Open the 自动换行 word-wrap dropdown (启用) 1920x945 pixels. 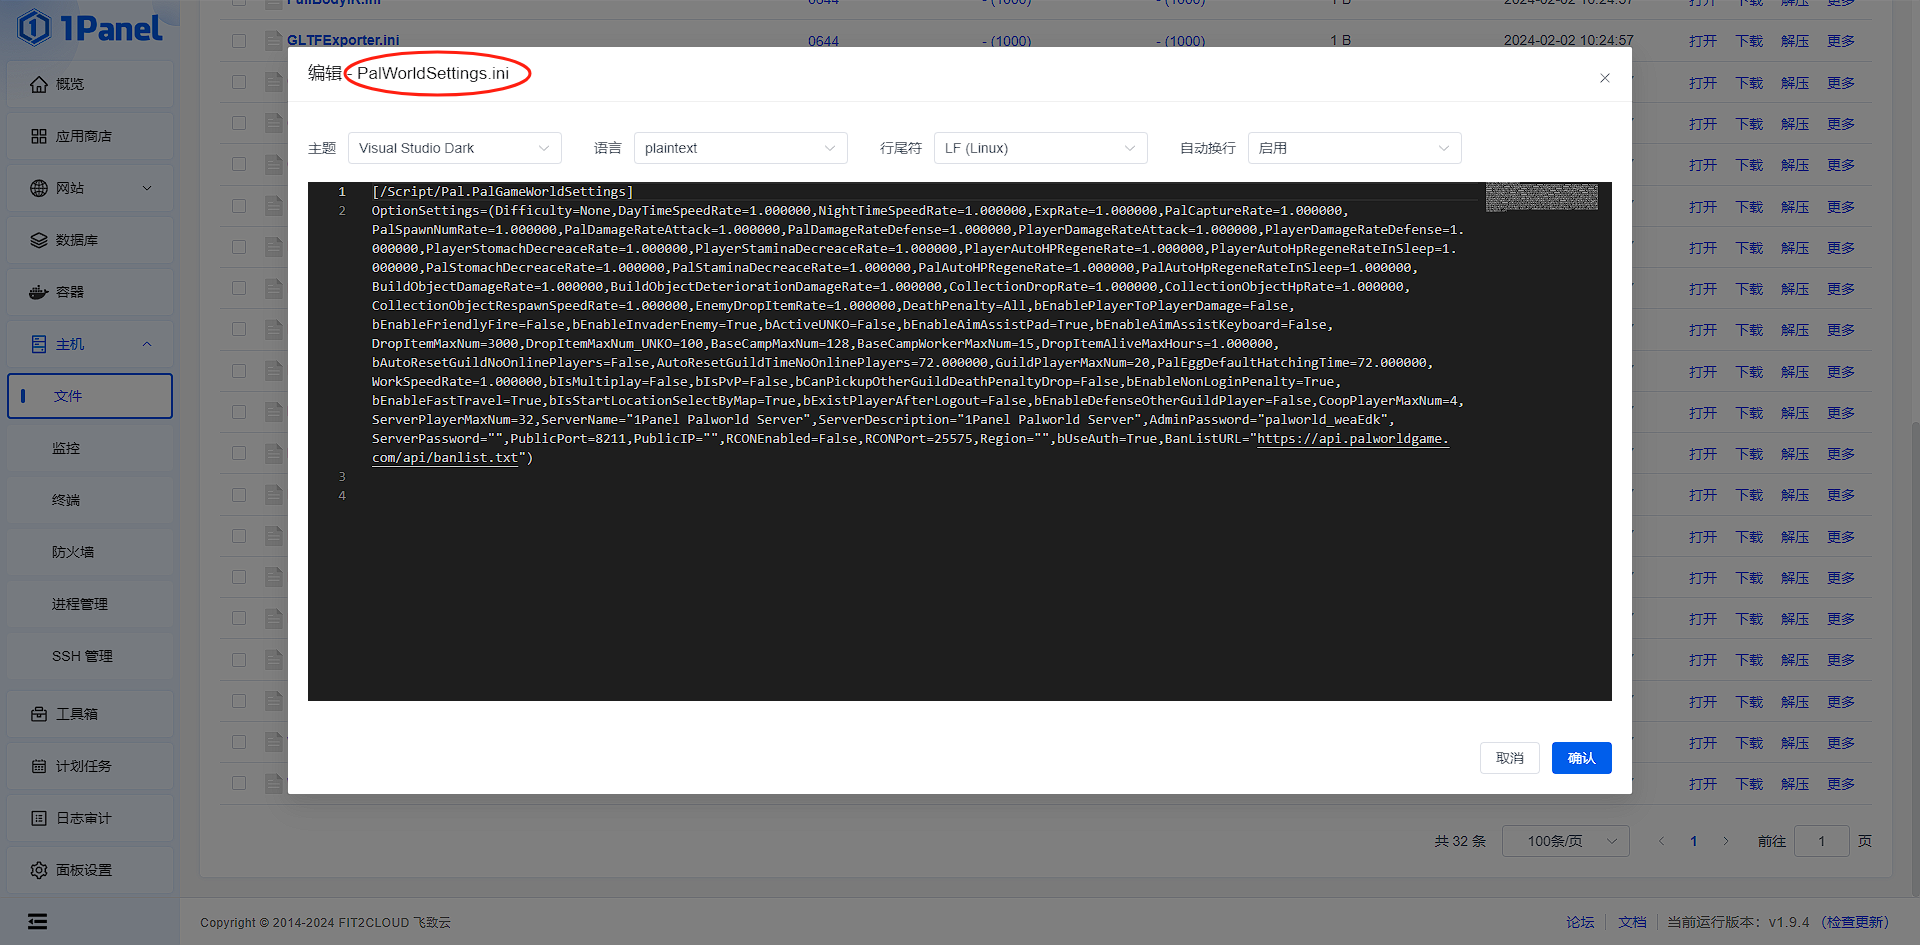pos(1355,148)
